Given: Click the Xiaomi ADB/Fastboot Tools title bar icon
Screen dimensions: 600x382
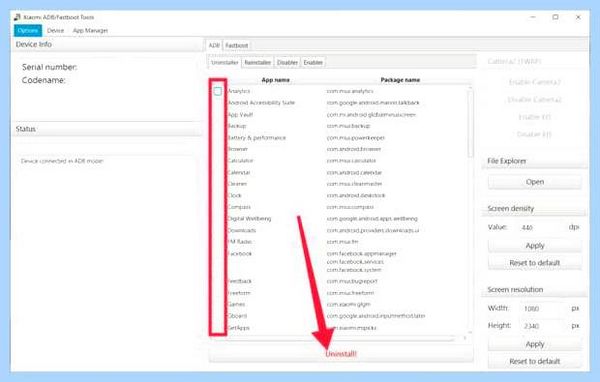Looking at the screenshot, I should [x=17, y=17].
